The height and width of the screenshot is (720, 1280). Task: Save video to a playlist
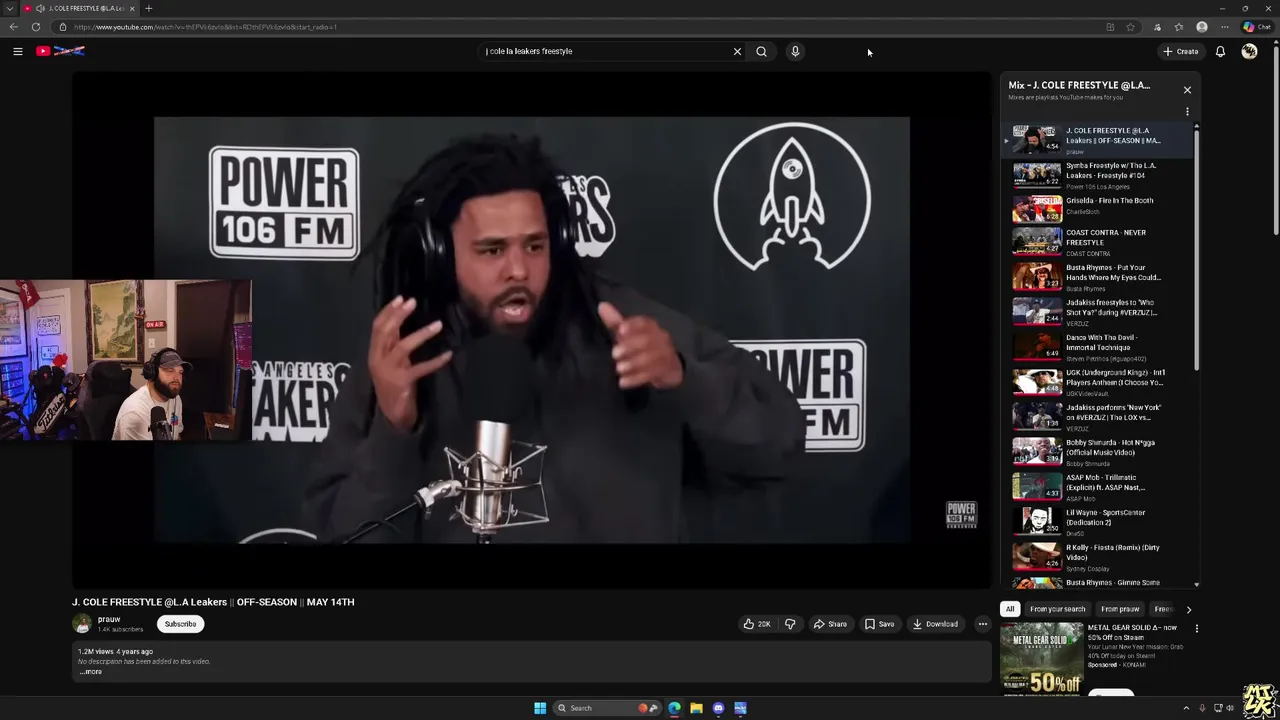tap(879, 624)
